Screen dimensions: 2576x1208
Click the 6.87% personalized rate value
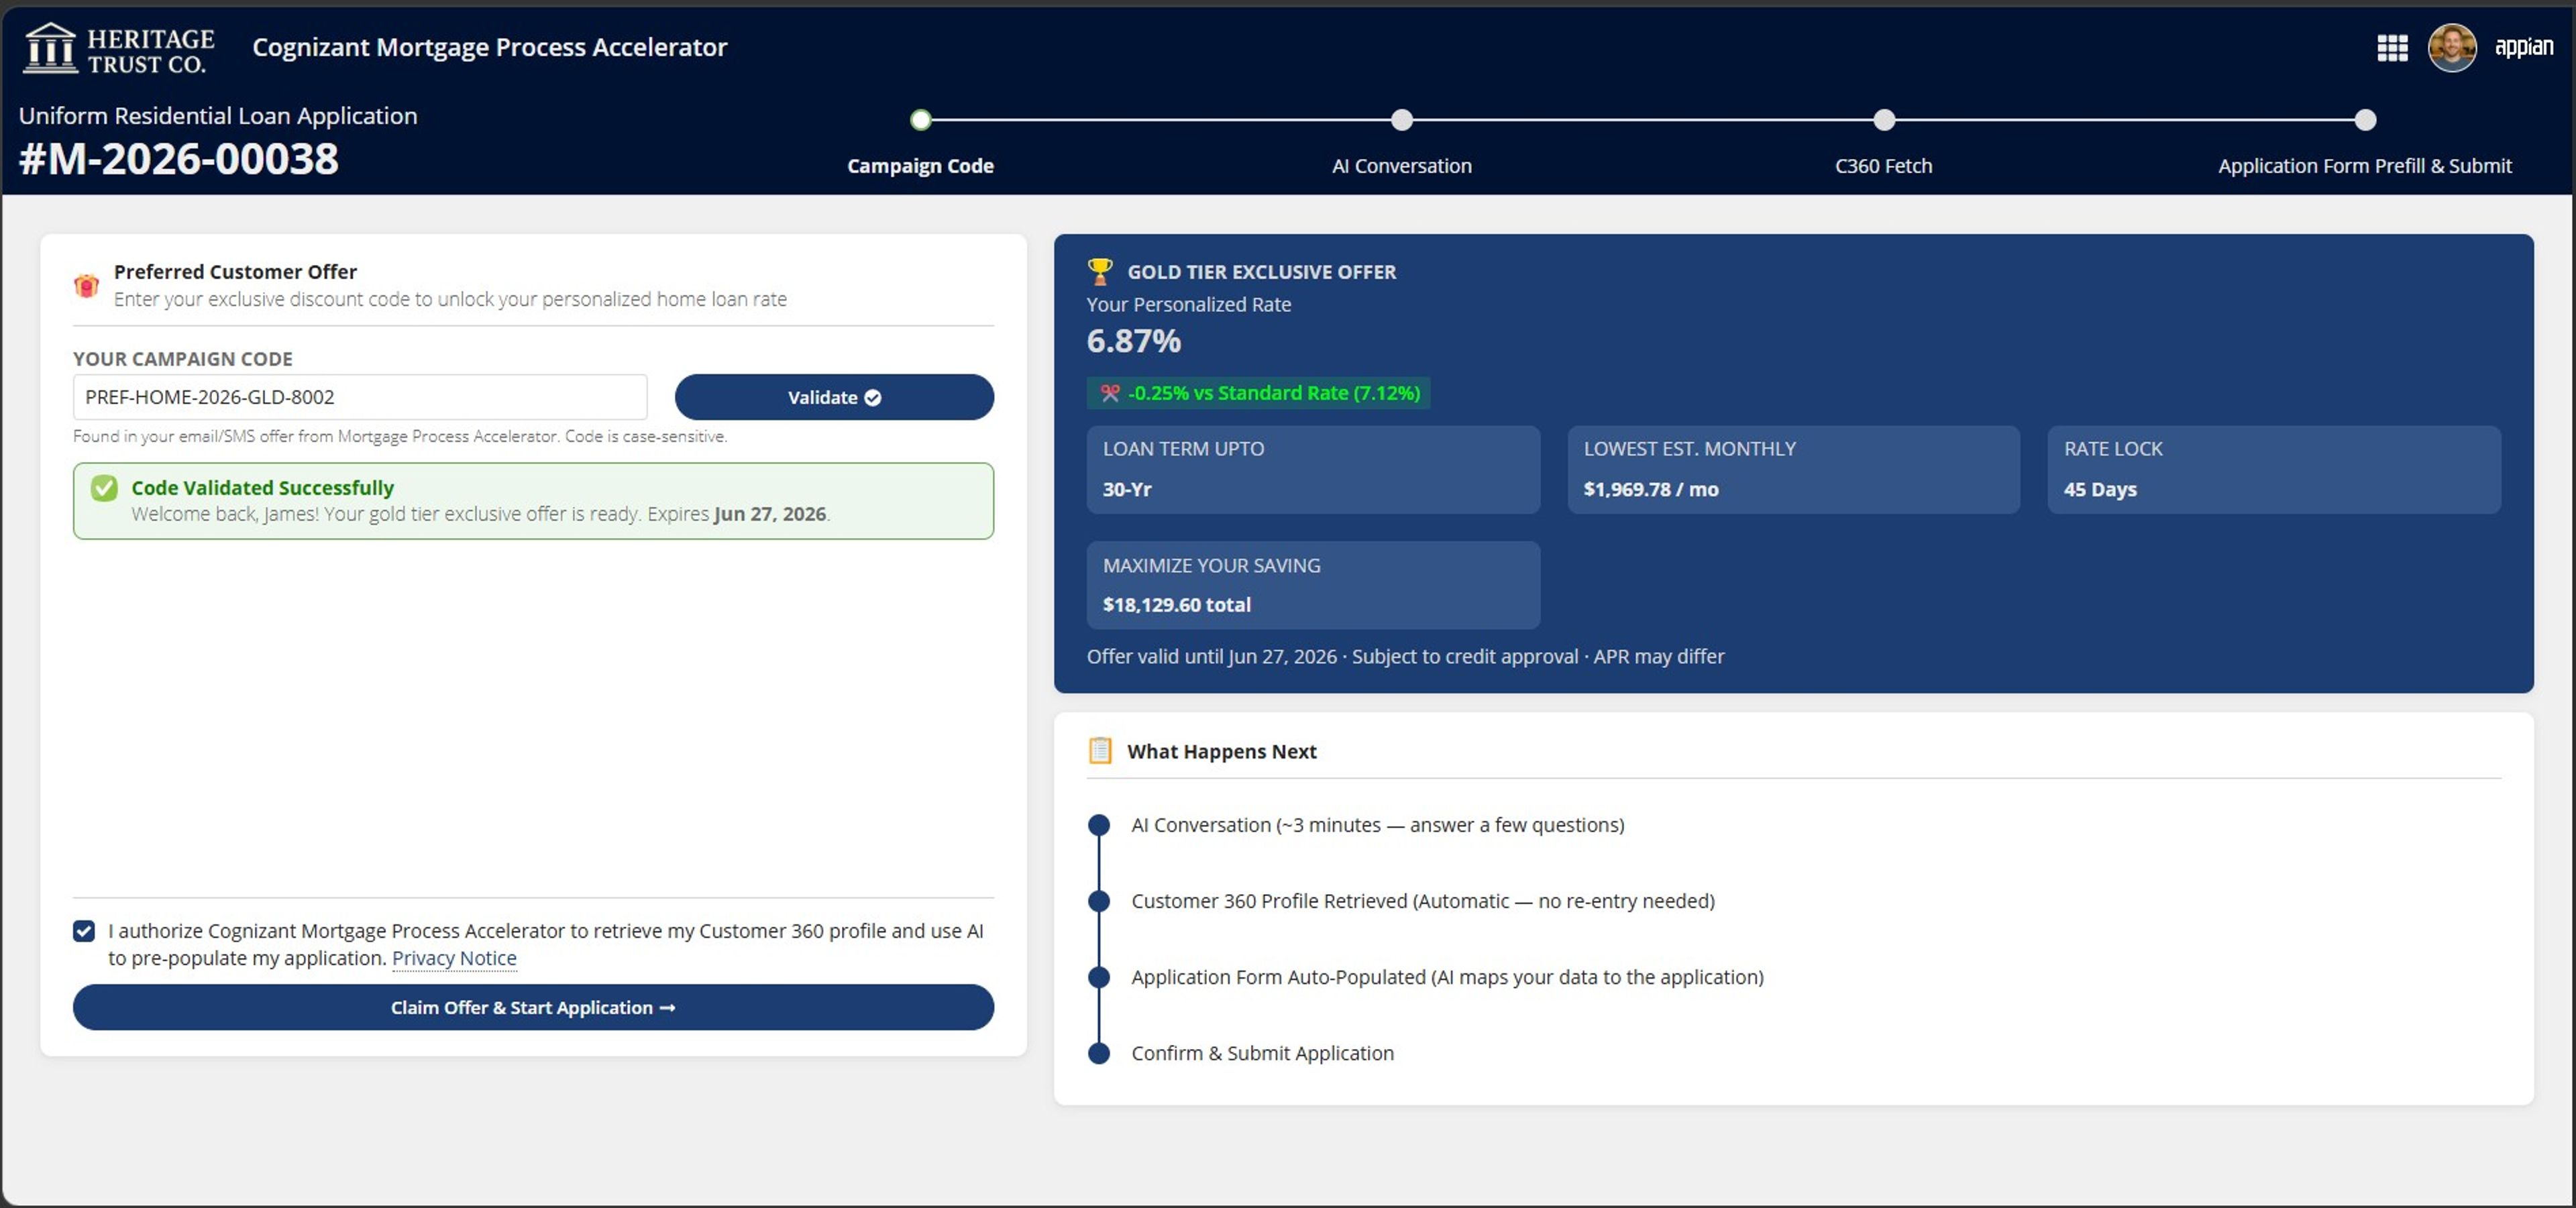click(x=1134, y=341)
